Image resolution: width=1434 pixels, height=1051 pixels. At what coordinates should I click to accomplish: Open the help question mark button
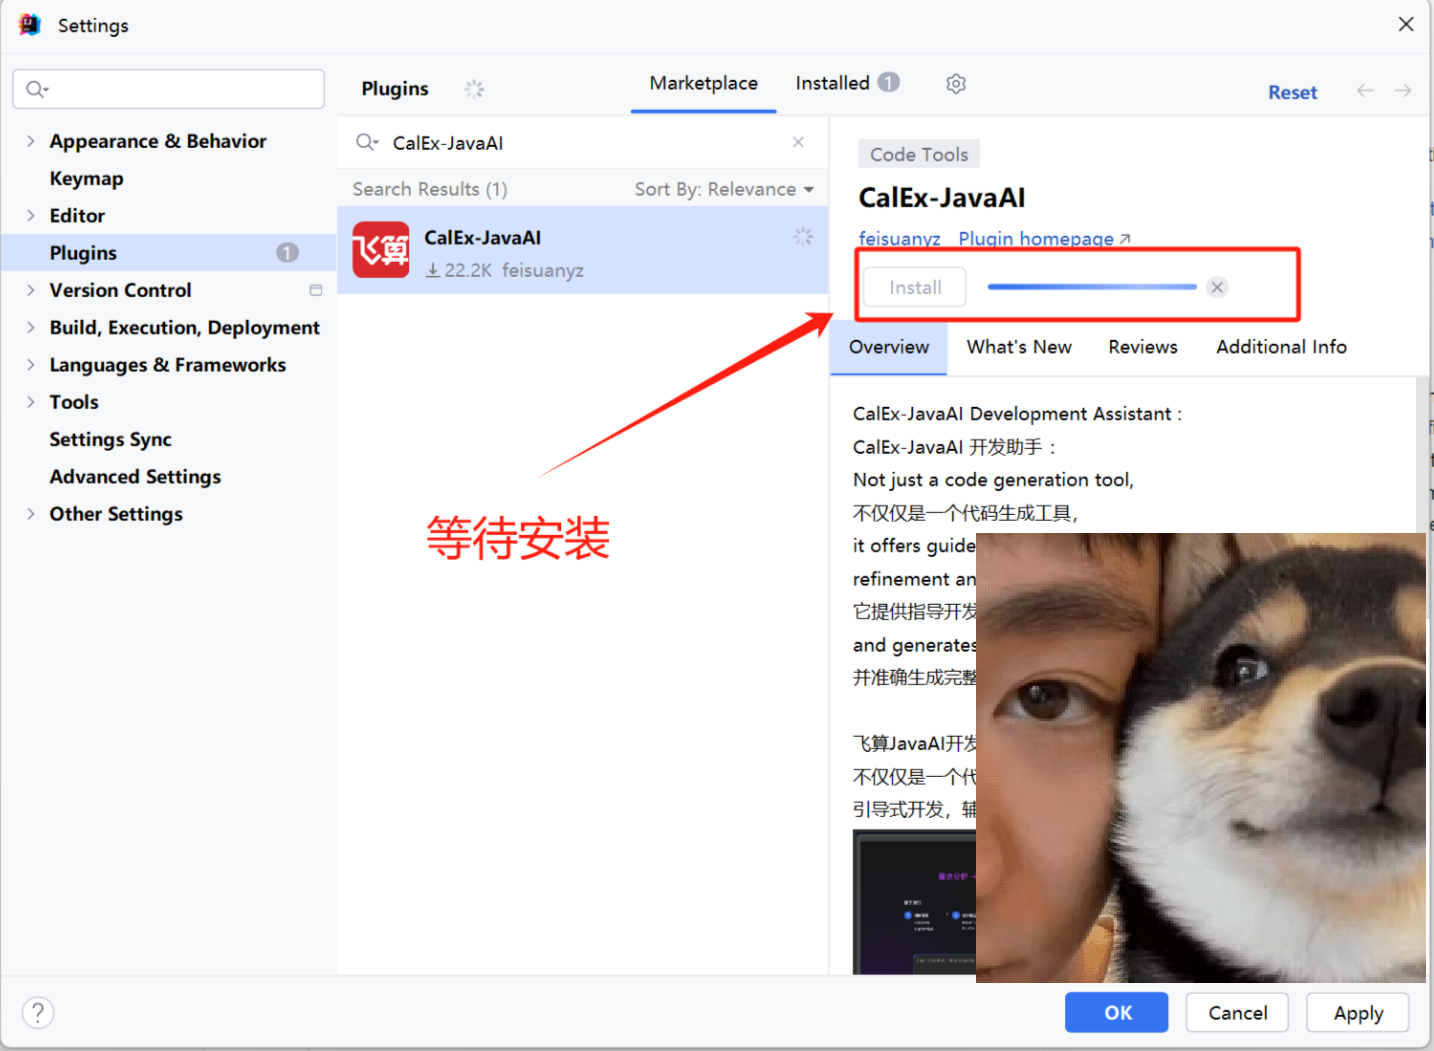[x=38, y=1013]
